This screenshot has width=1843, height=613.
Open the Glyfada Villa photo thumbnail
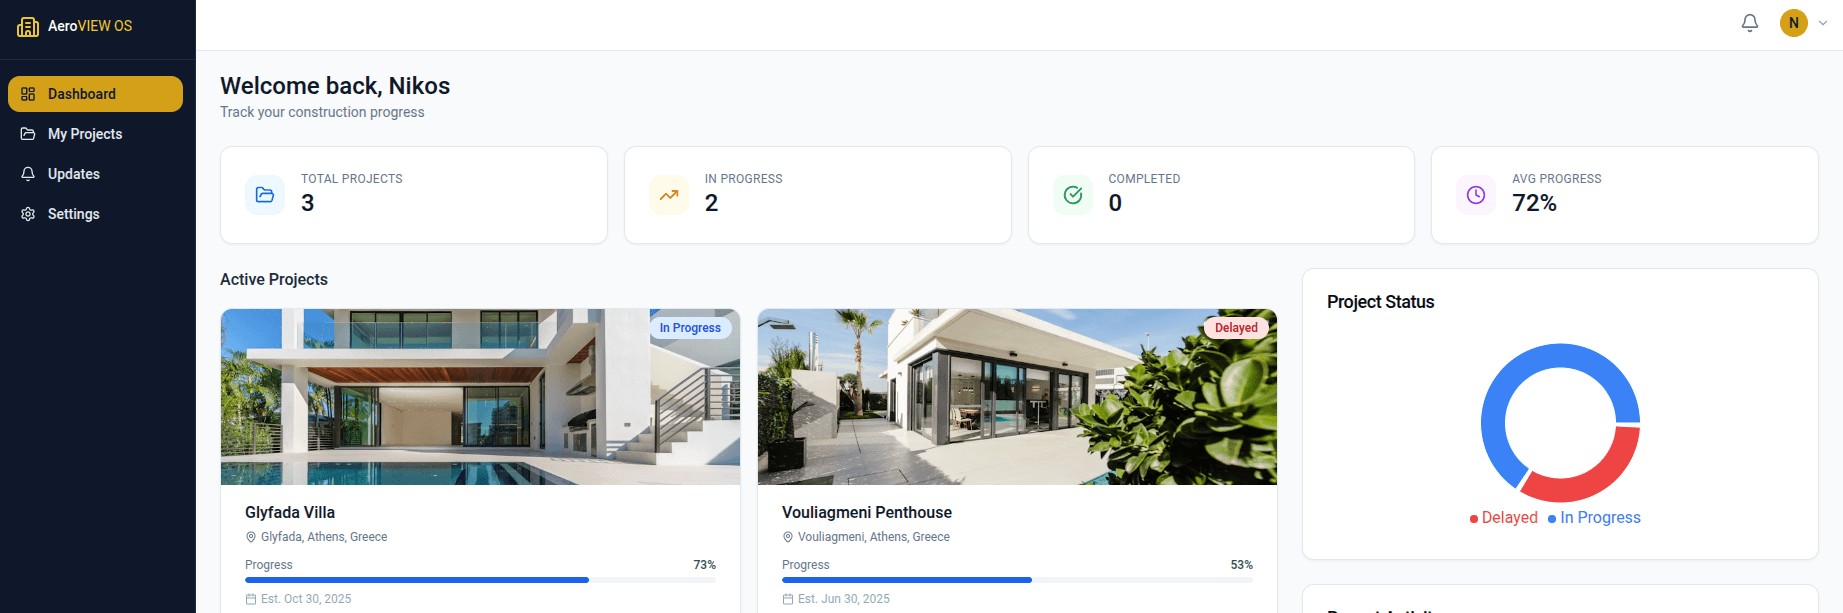pyautogui.click(x=481, y=397)
